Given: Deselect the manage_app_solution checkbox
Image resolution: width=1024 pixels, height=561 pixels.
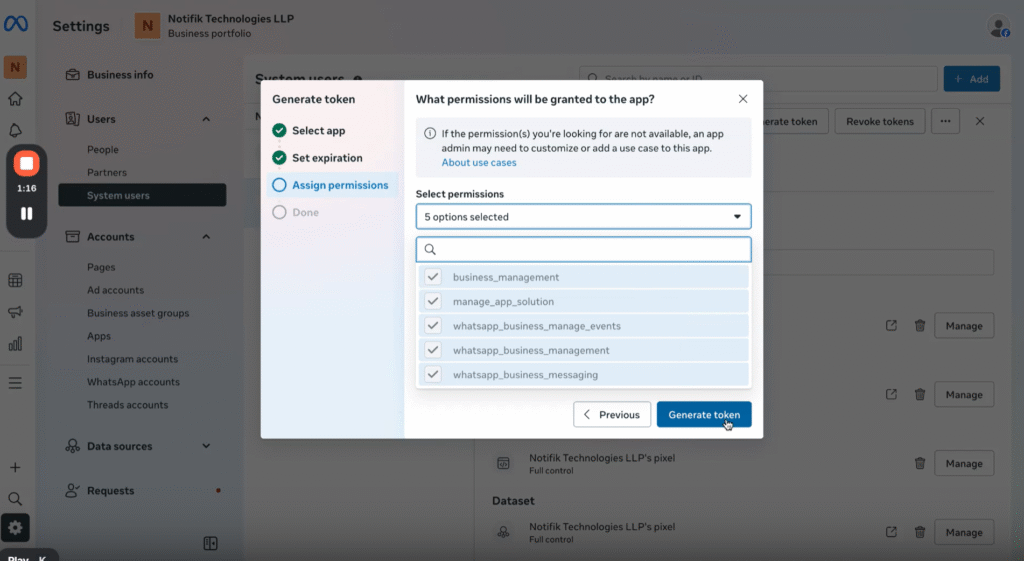Looking at the screenshot, I should tap(433, 301).
